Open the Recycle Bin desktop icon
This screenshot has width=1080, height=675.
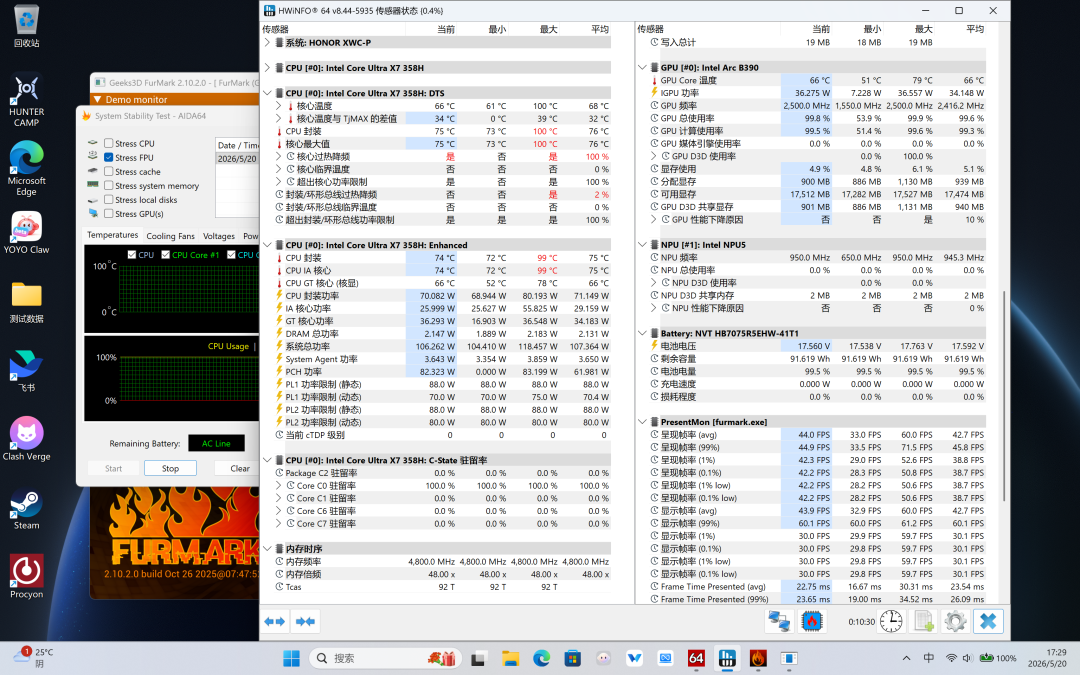click(x=26, y=26)
